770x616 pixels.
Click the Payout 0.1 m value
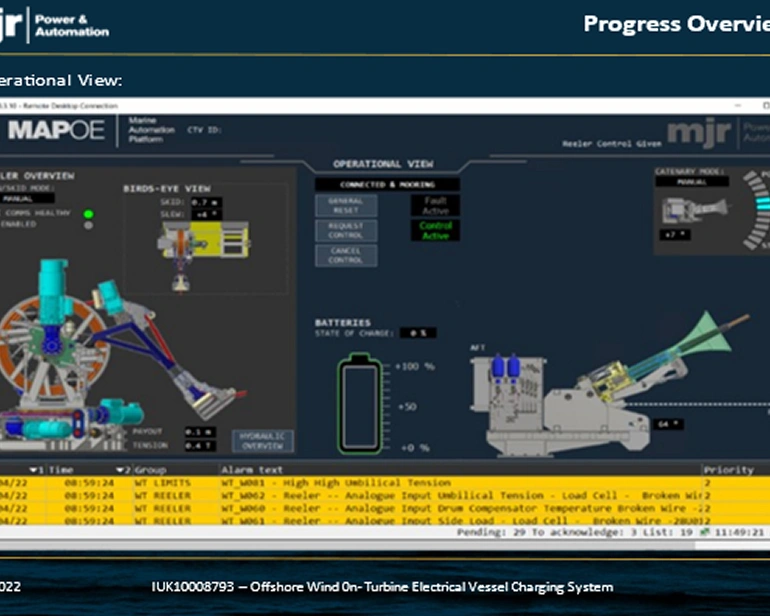[x=200, y=432]
